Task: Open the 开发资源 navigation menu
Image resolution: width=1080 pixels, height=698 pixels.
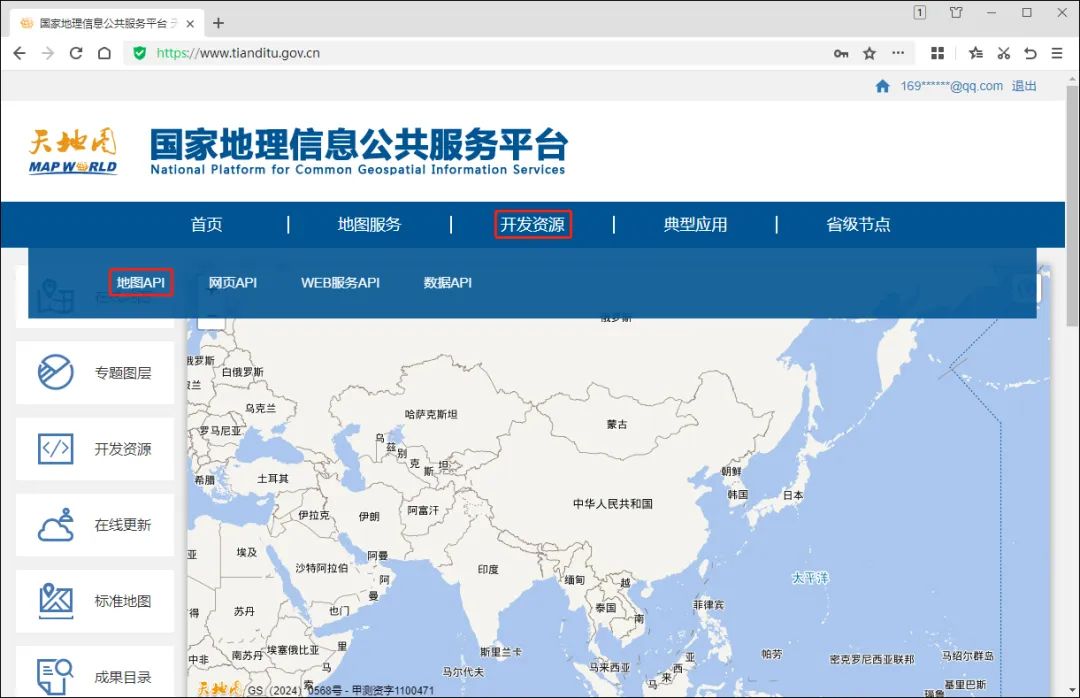Action: (532, 225)
